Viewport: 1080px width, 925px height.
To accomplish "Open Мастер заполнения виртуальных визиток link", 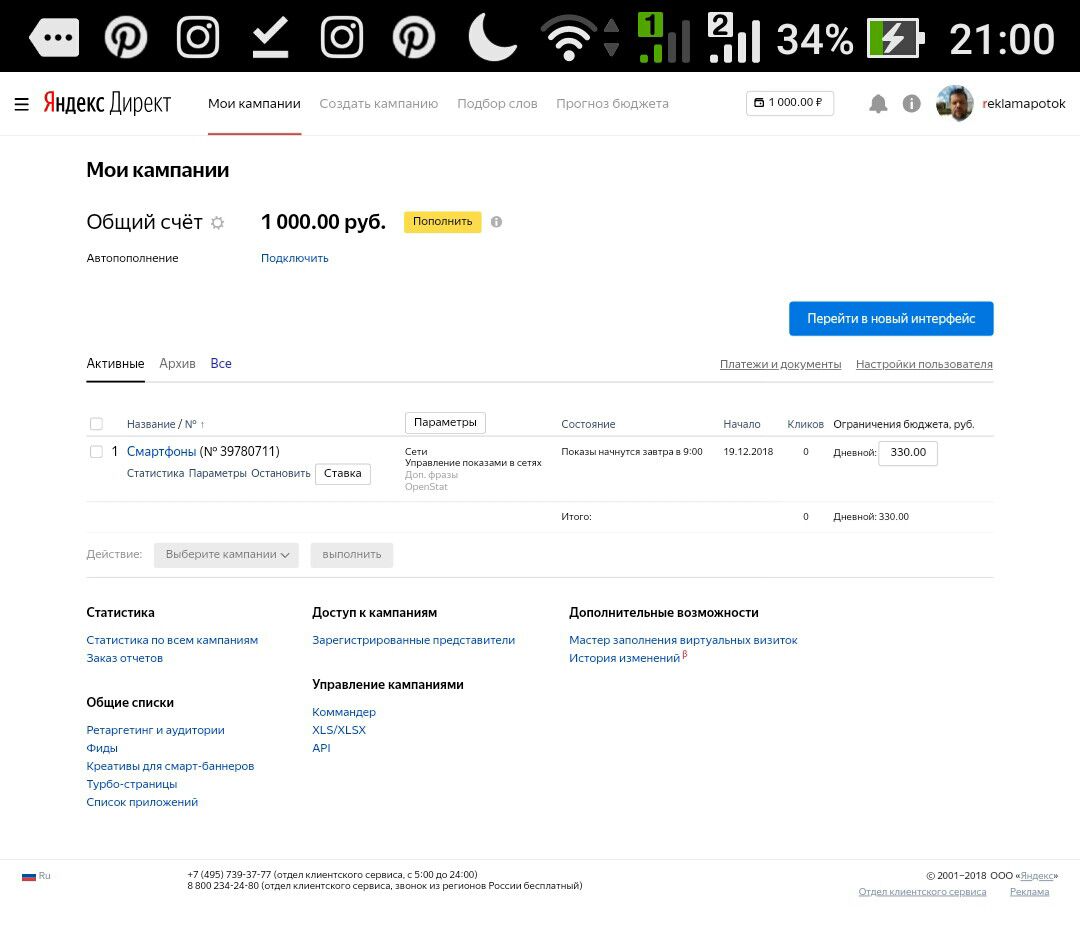I will (x=683, y=641).
